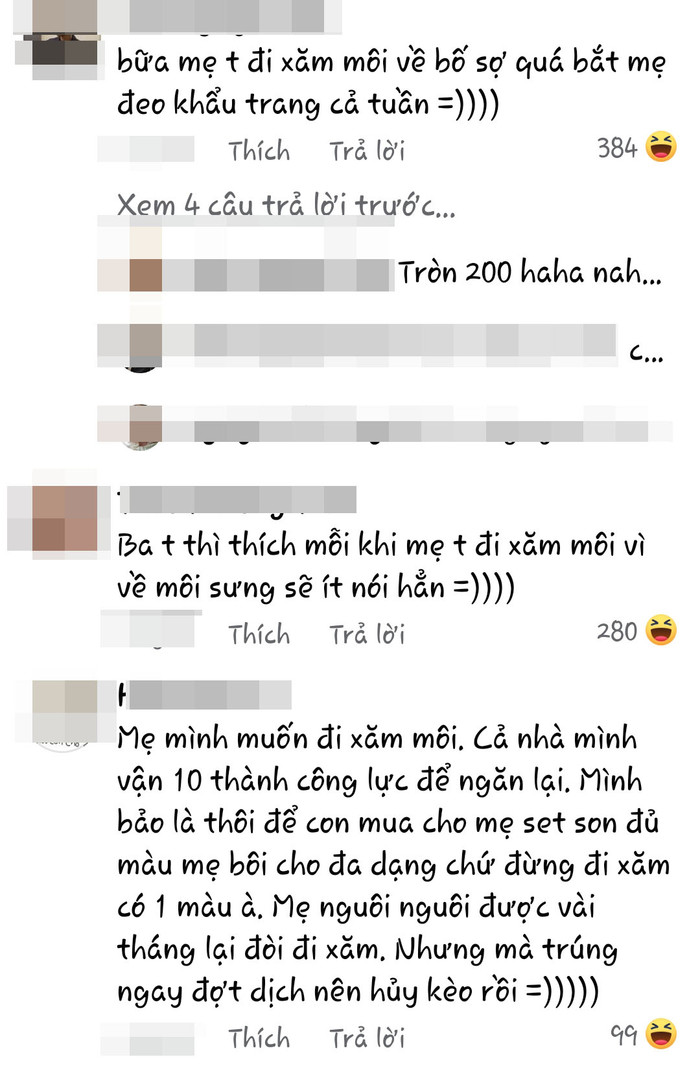
Task: Open the reply "Tròn 200 haha nah..."
Action: coord(530,272)
